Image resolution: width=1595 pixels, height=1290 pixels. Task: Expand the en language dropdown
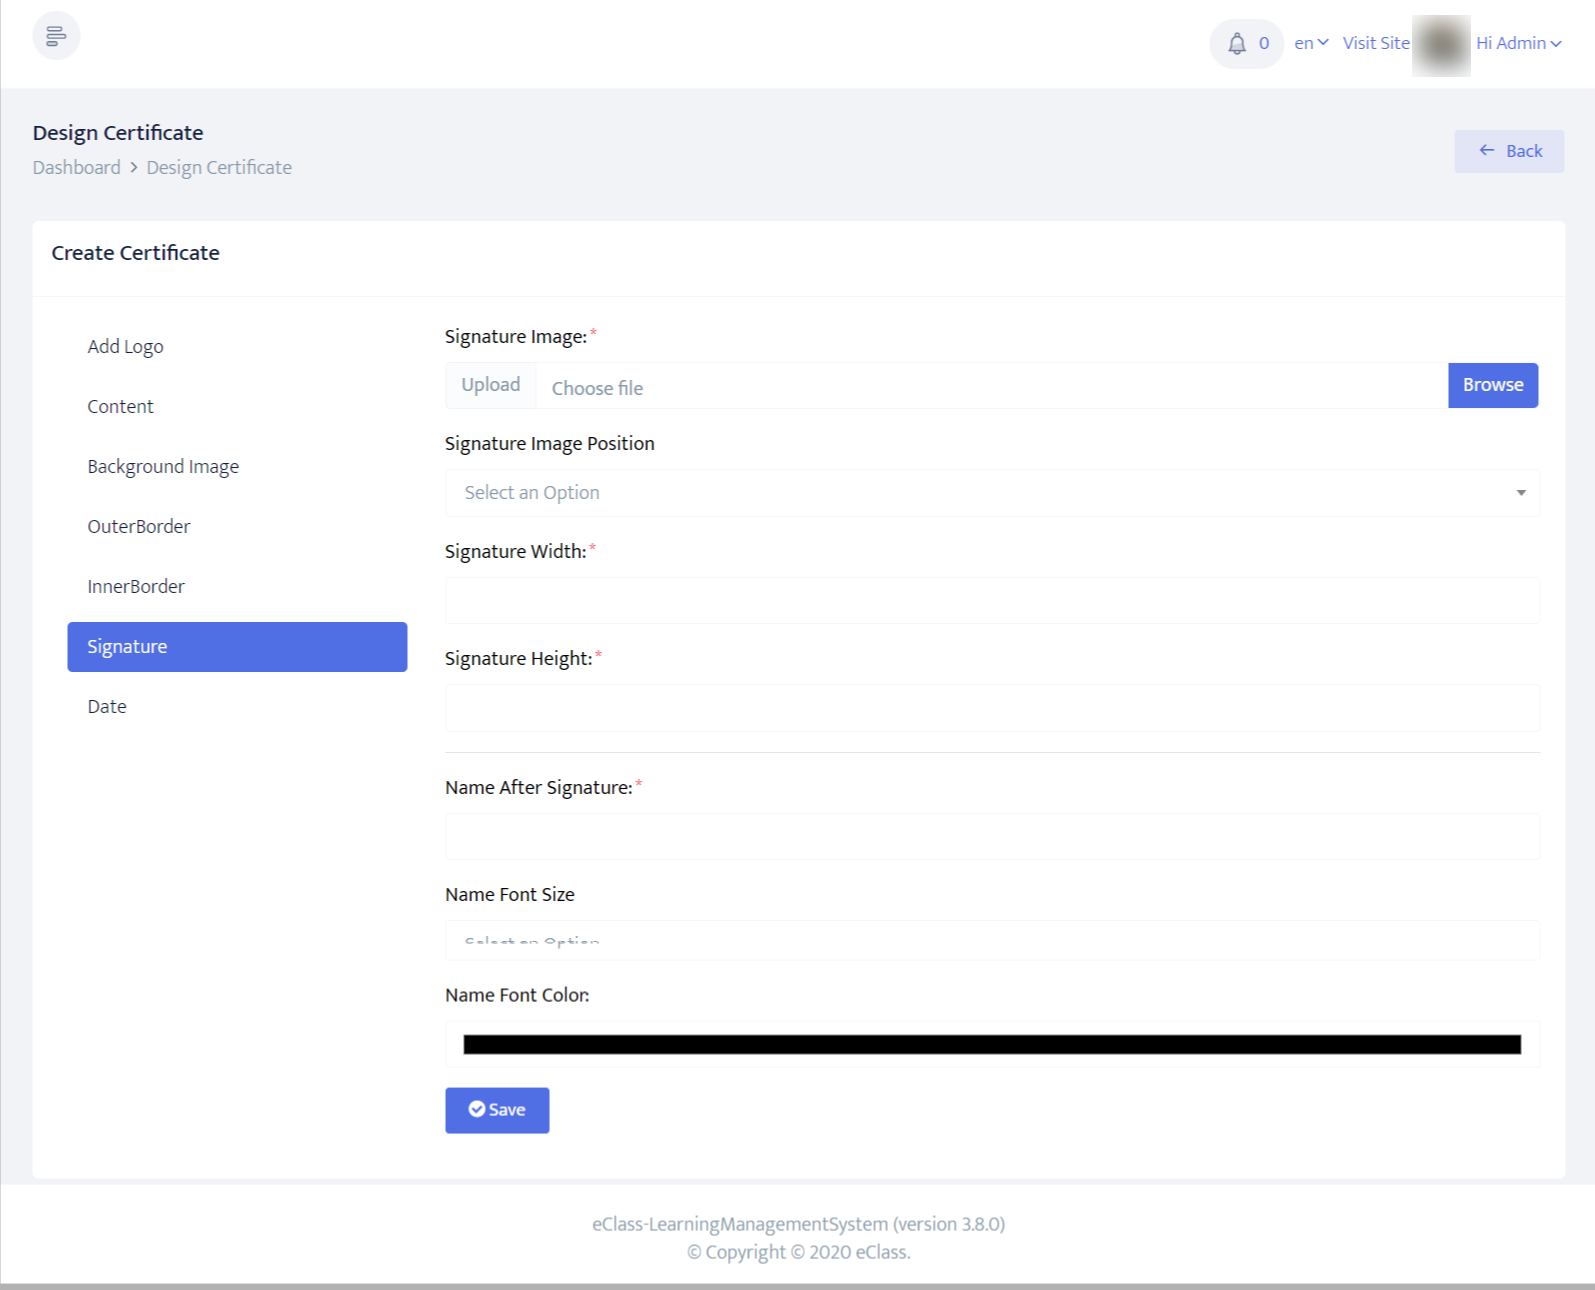[x=1310, y=43]
